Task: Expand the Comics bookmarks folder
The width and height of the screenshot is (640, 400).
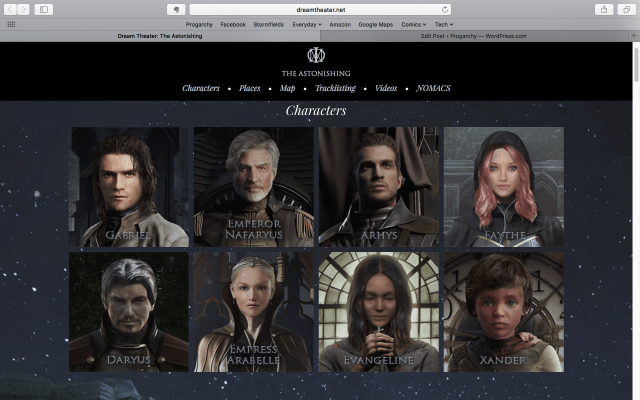Action: pyautogui.click(x=413, y=23)
